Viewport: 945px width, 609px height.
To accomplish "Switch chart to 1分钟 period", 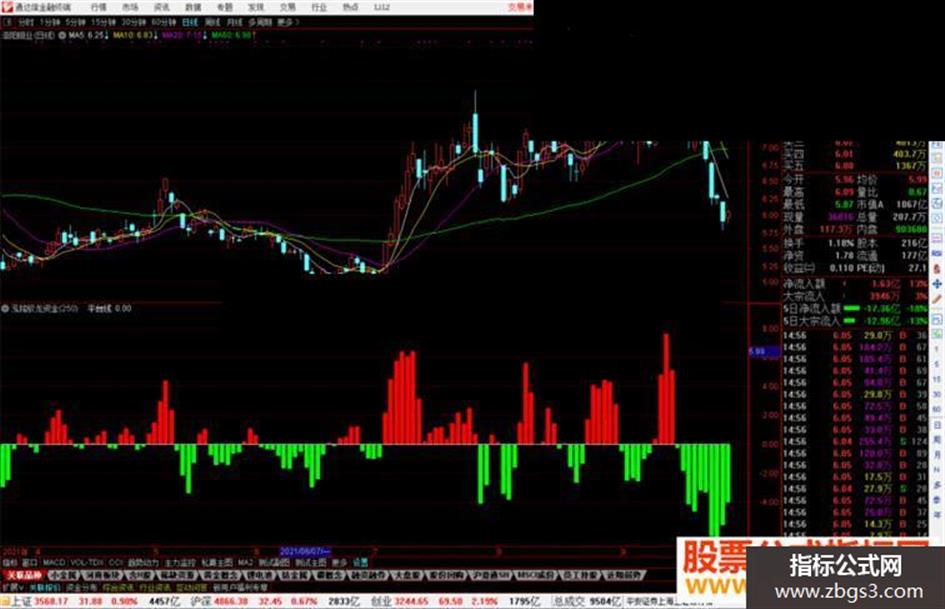I will click(50, 22).
